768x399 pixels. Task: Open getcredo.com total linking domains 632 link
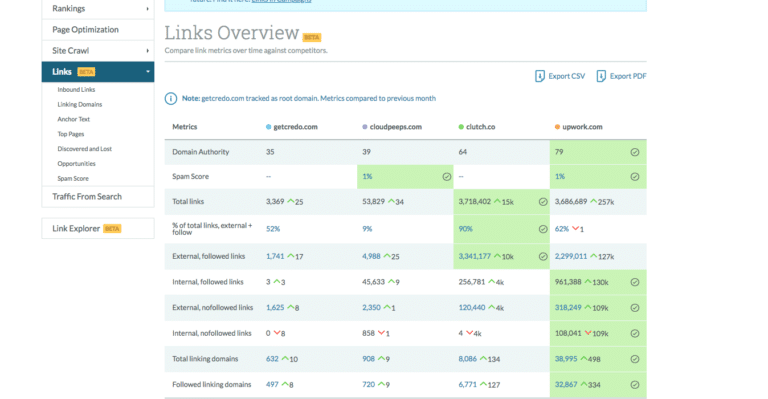[x=272, y=359]
